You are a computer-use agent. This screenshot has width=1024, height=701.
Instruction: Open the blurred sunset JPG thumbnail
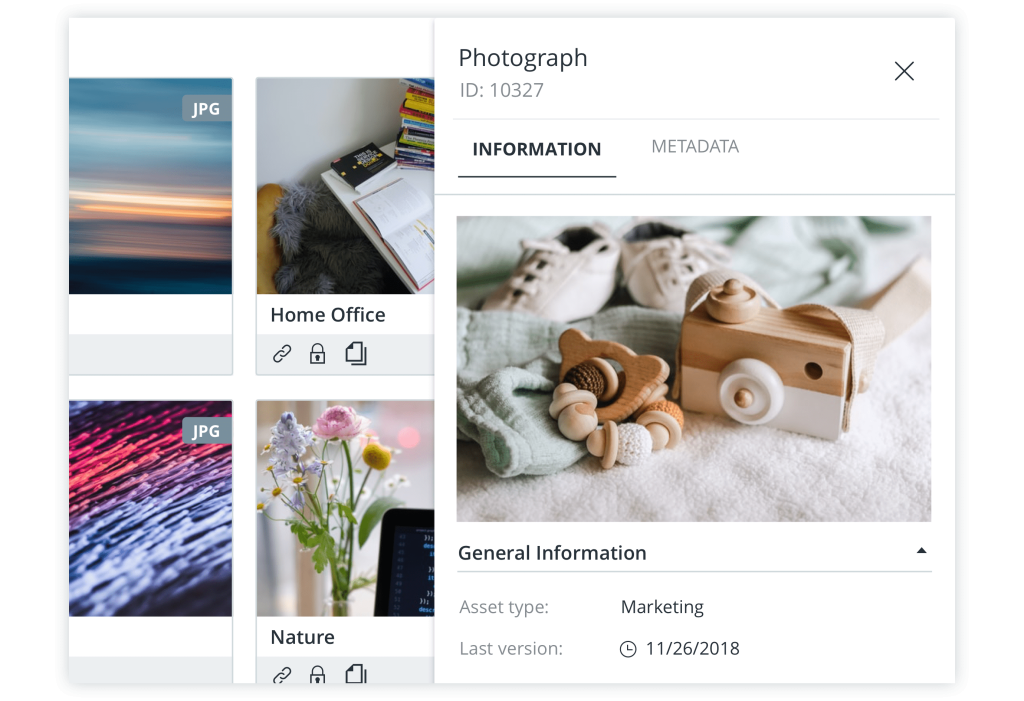pos(150,186)
